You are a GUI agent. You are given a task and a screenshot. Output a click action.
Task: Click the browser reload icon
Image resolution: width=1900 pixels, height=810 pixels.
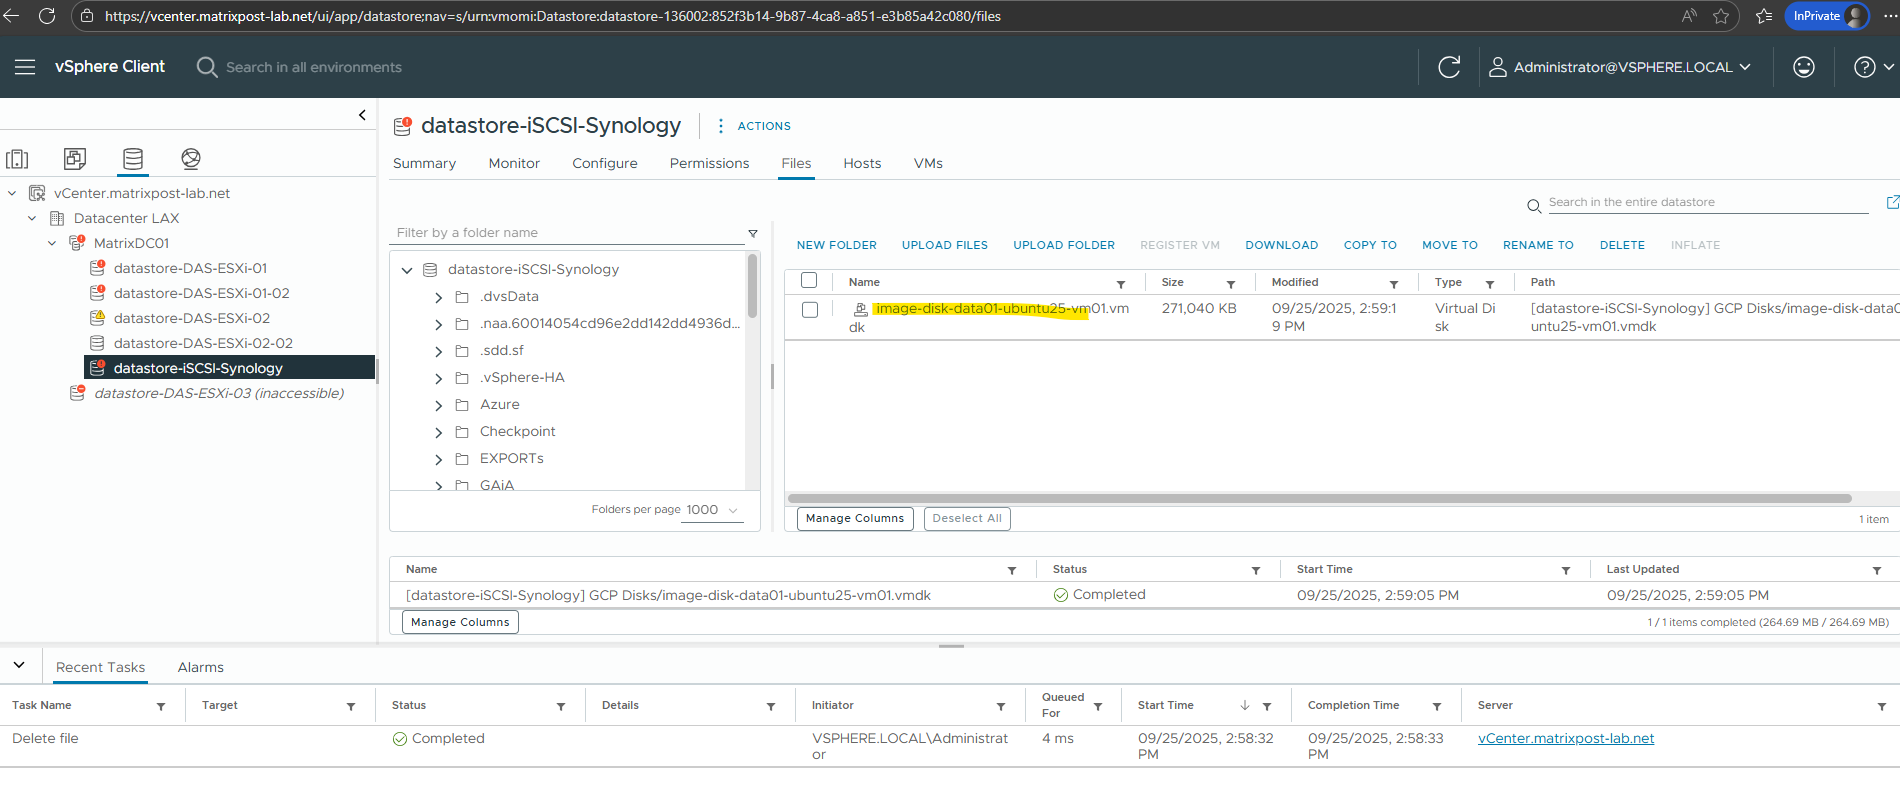tap(47, 16)
